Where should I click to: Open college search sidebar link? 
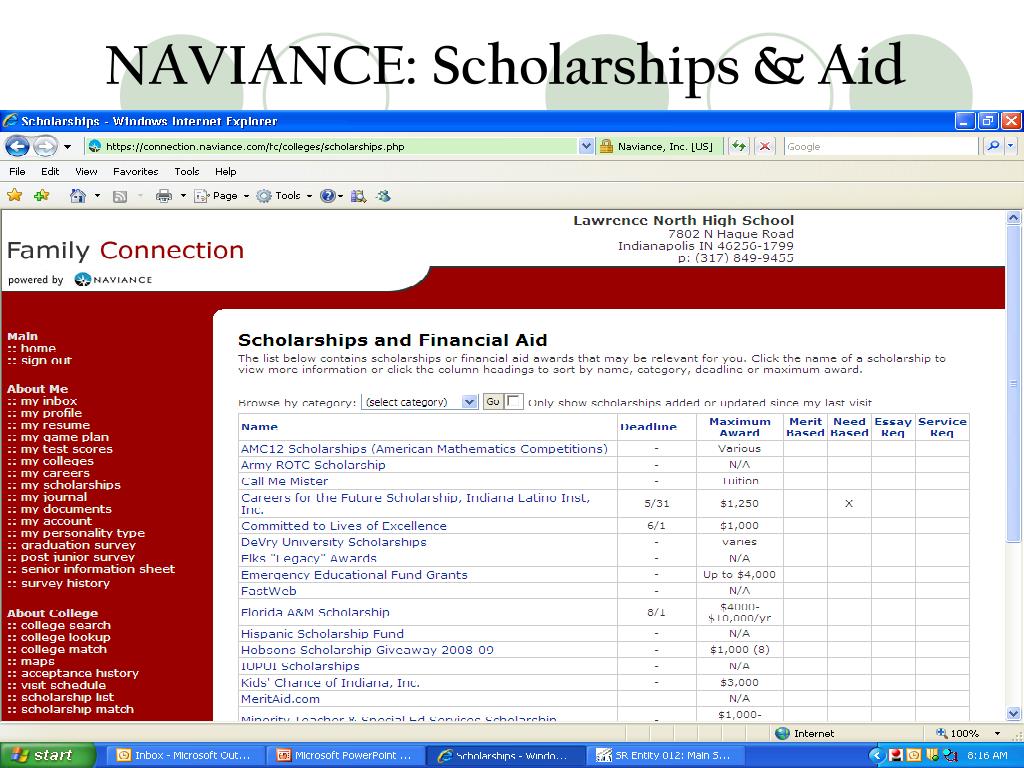[x=65, y=625]
